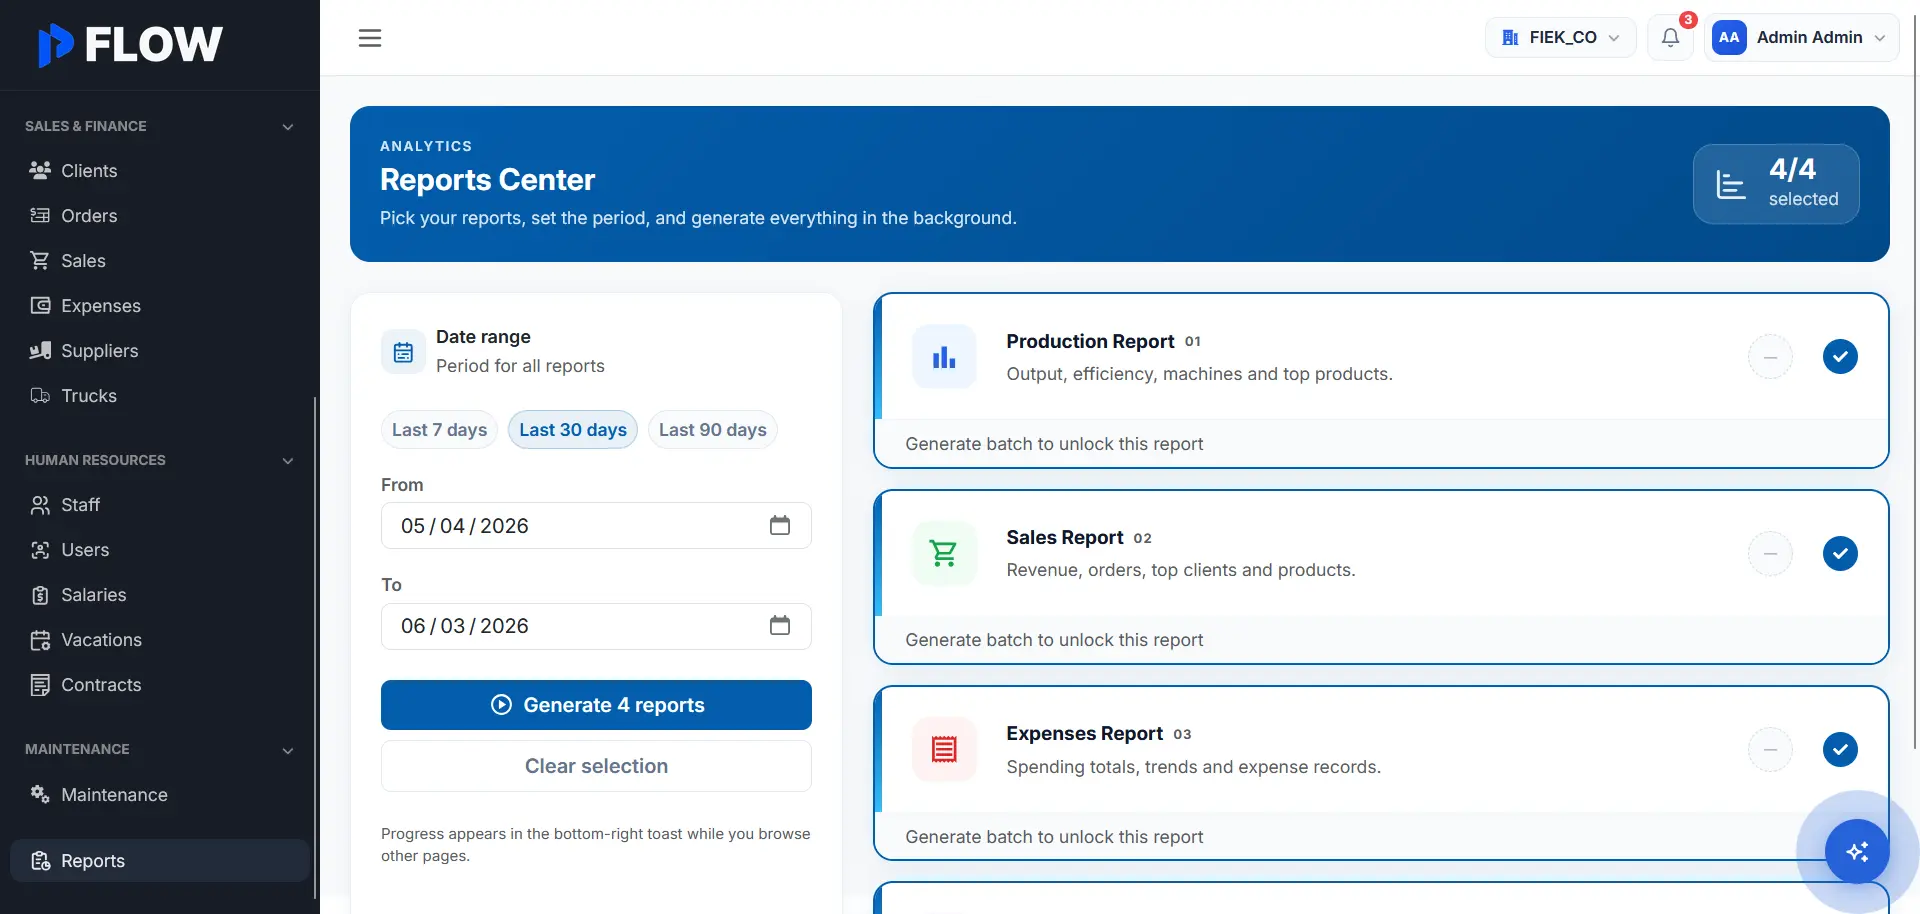Click the Sales Report title
The height and width of the screenshot is (914, 1920).
click(x=1064, y=537)
